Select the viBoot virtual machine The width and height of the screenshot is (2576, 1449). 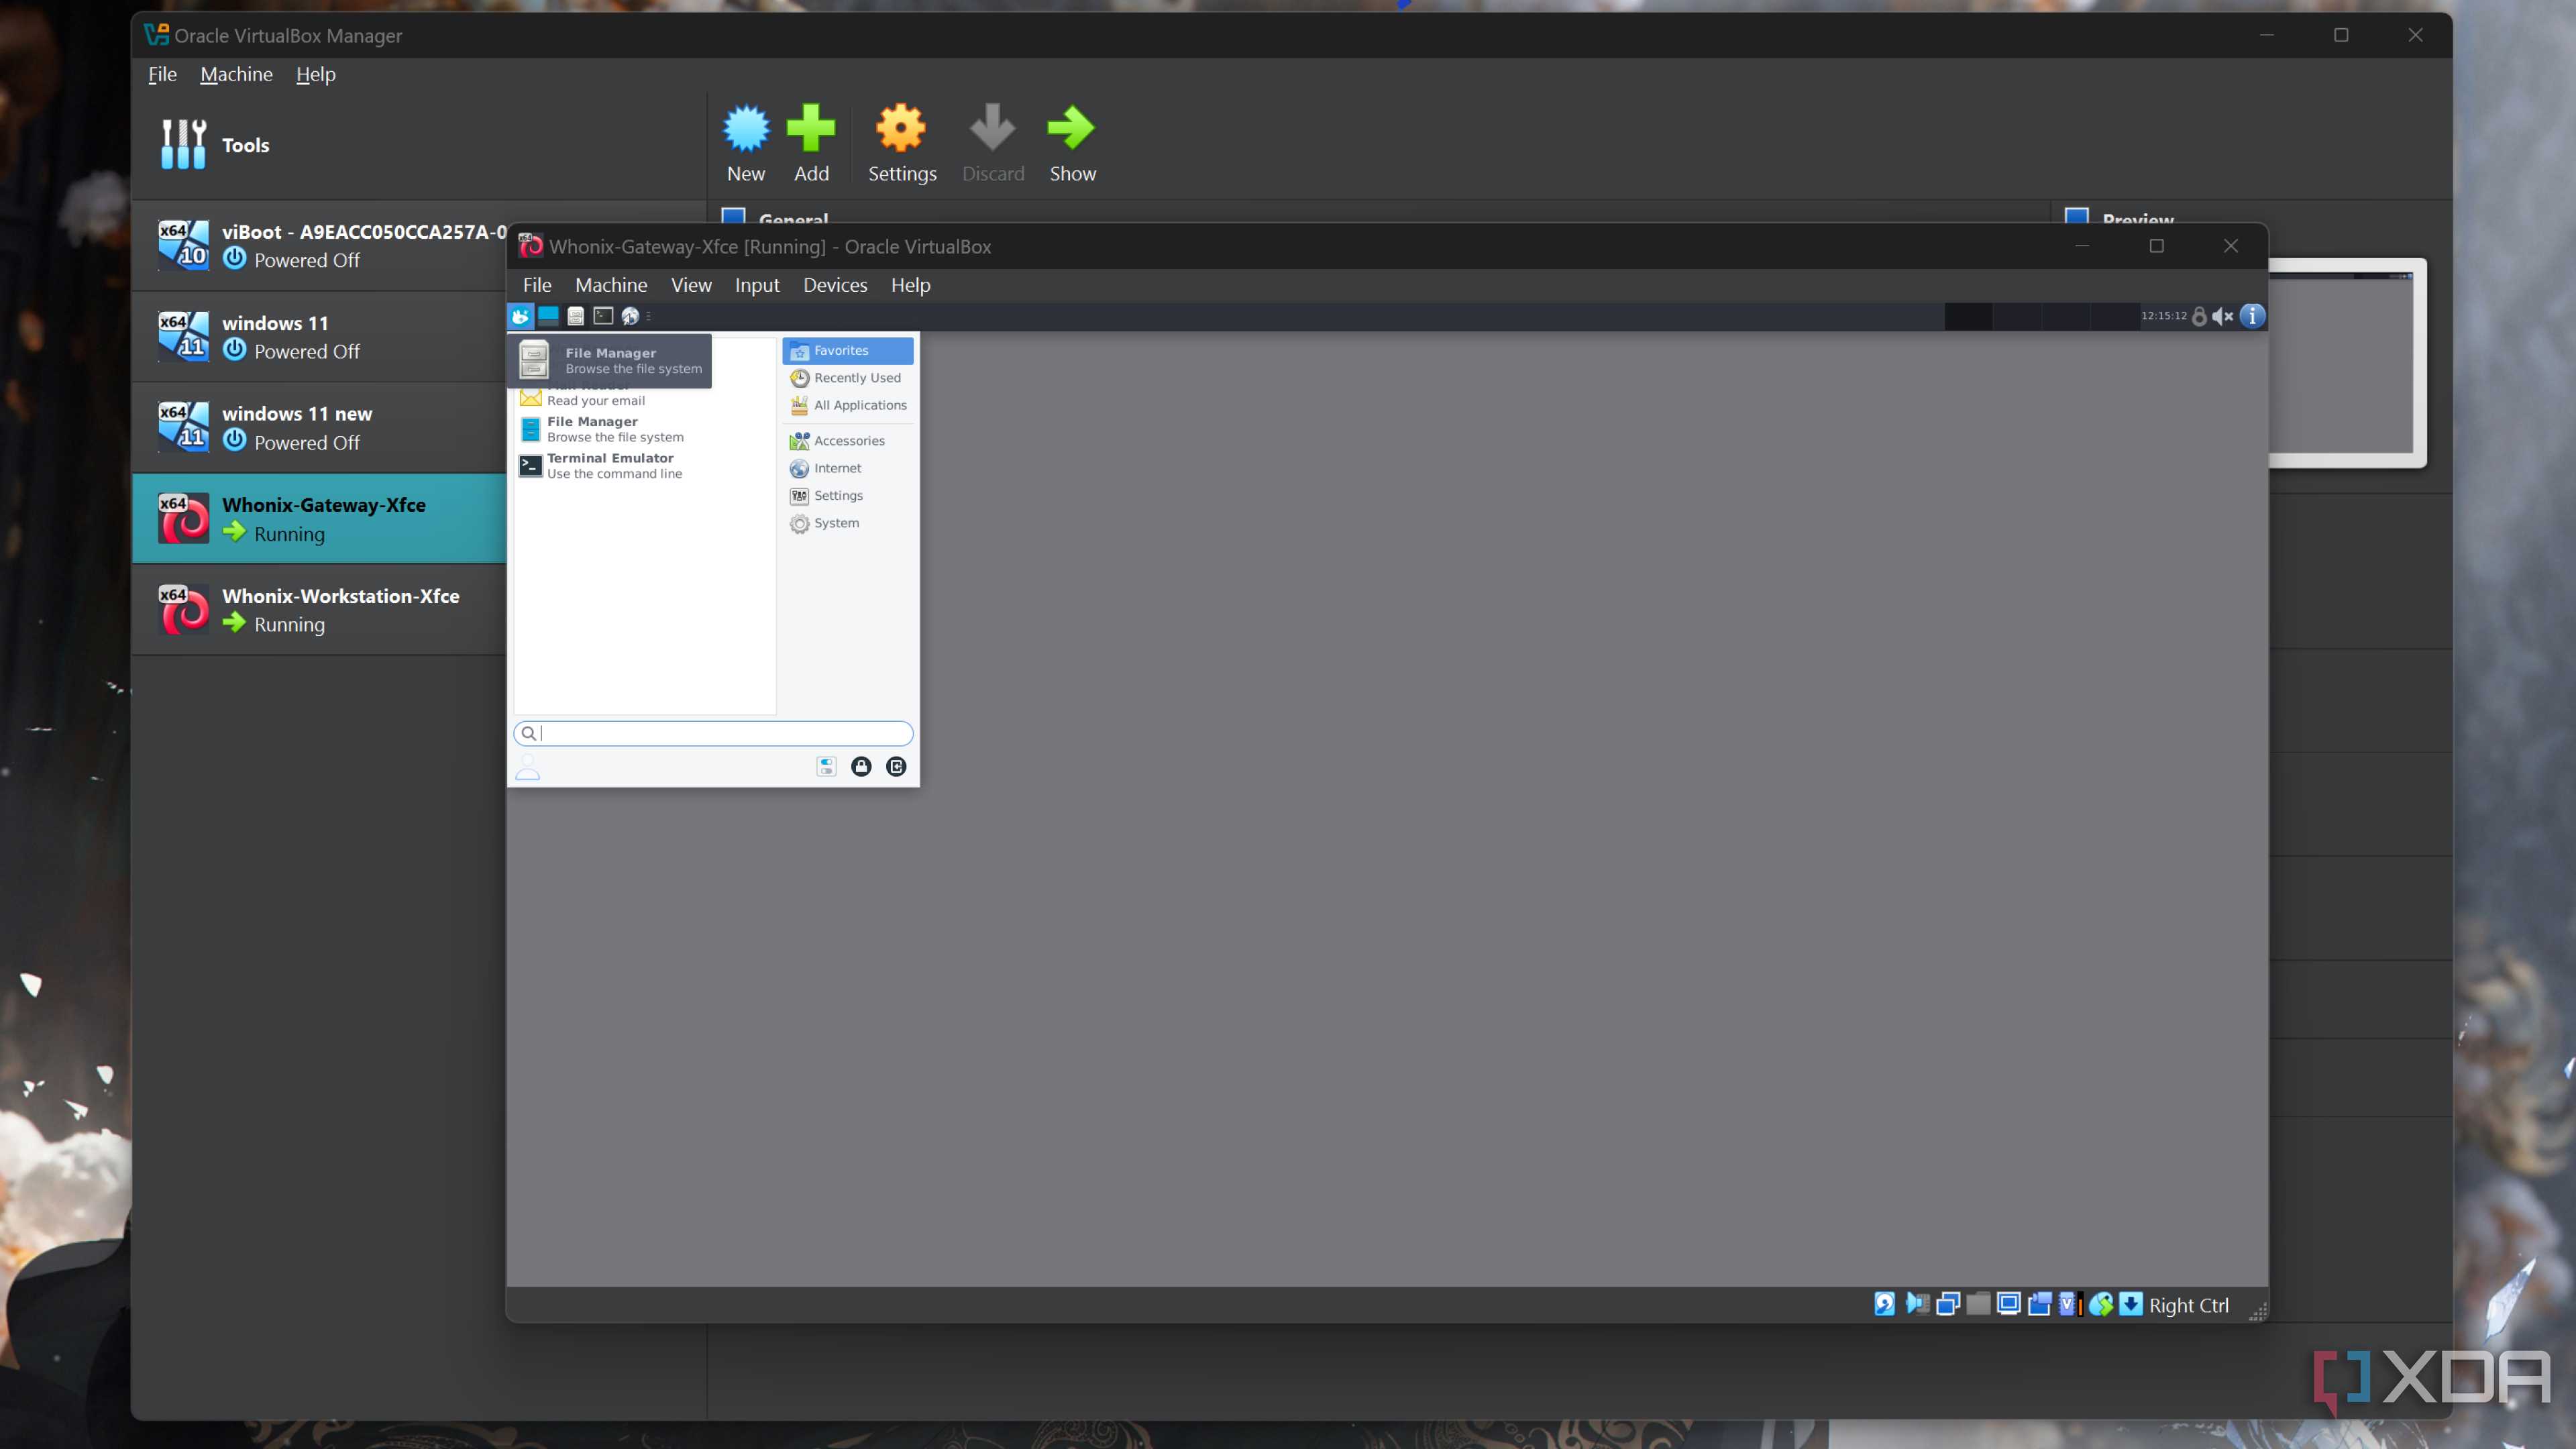click(x=320, y=245)
